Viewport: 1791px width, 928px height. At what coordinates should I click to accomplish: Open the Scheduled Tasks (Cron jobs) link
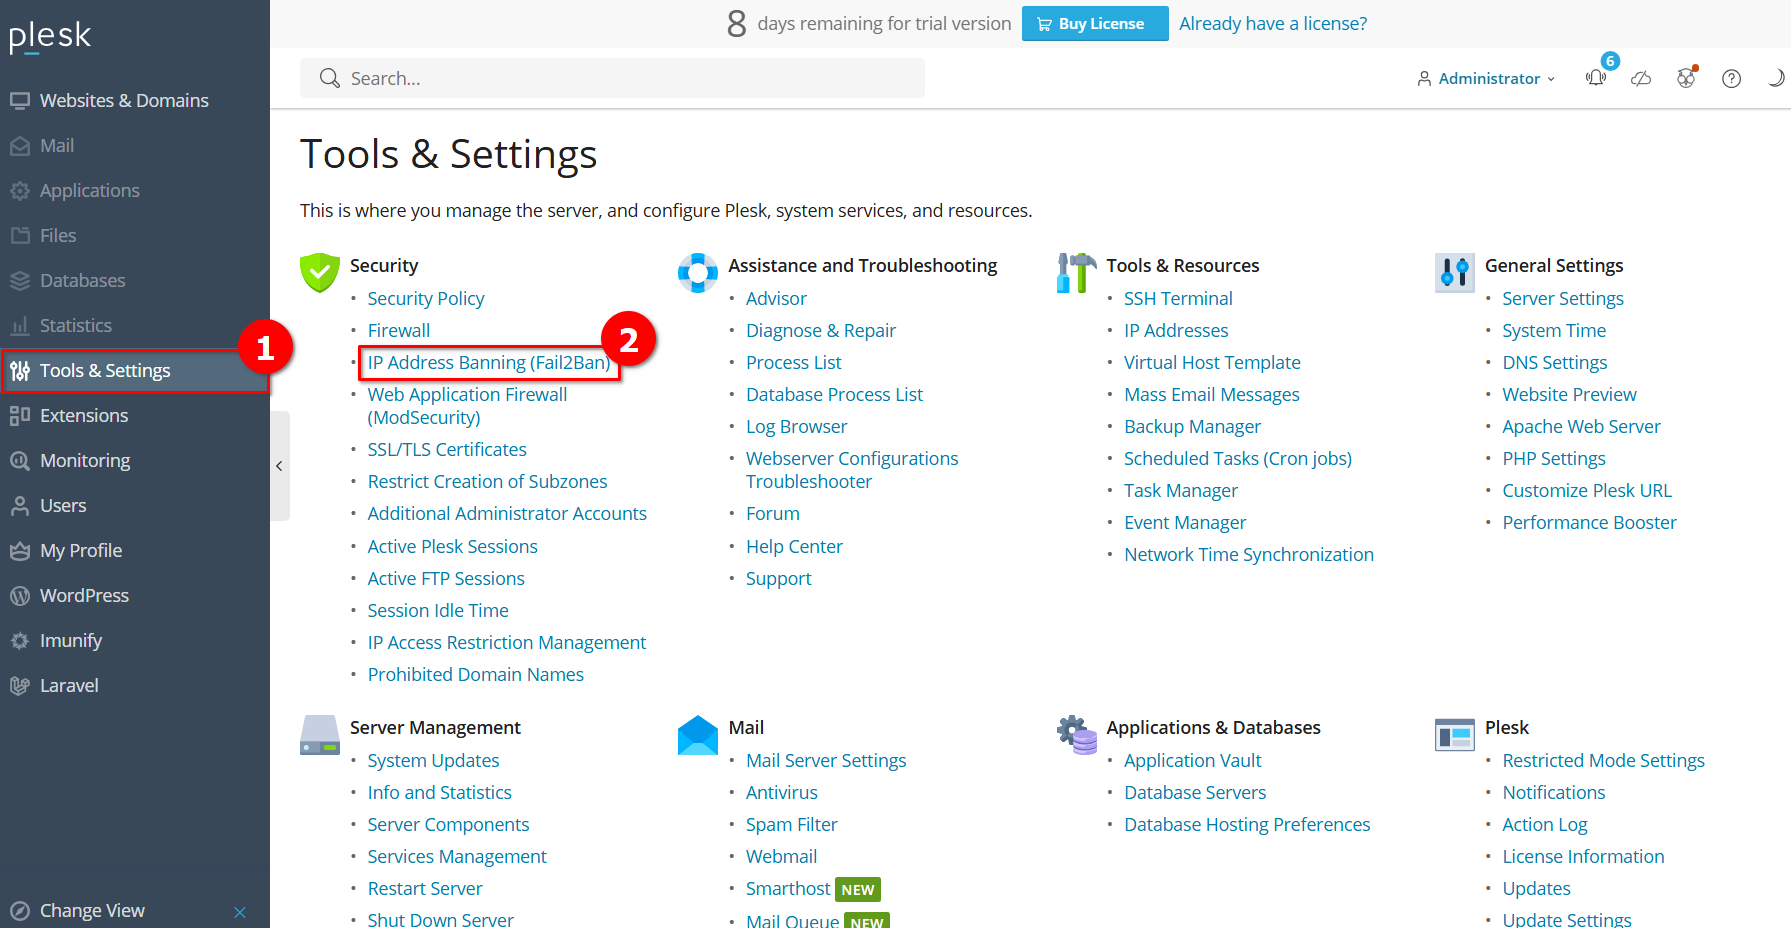click(x=1237, y=459)
